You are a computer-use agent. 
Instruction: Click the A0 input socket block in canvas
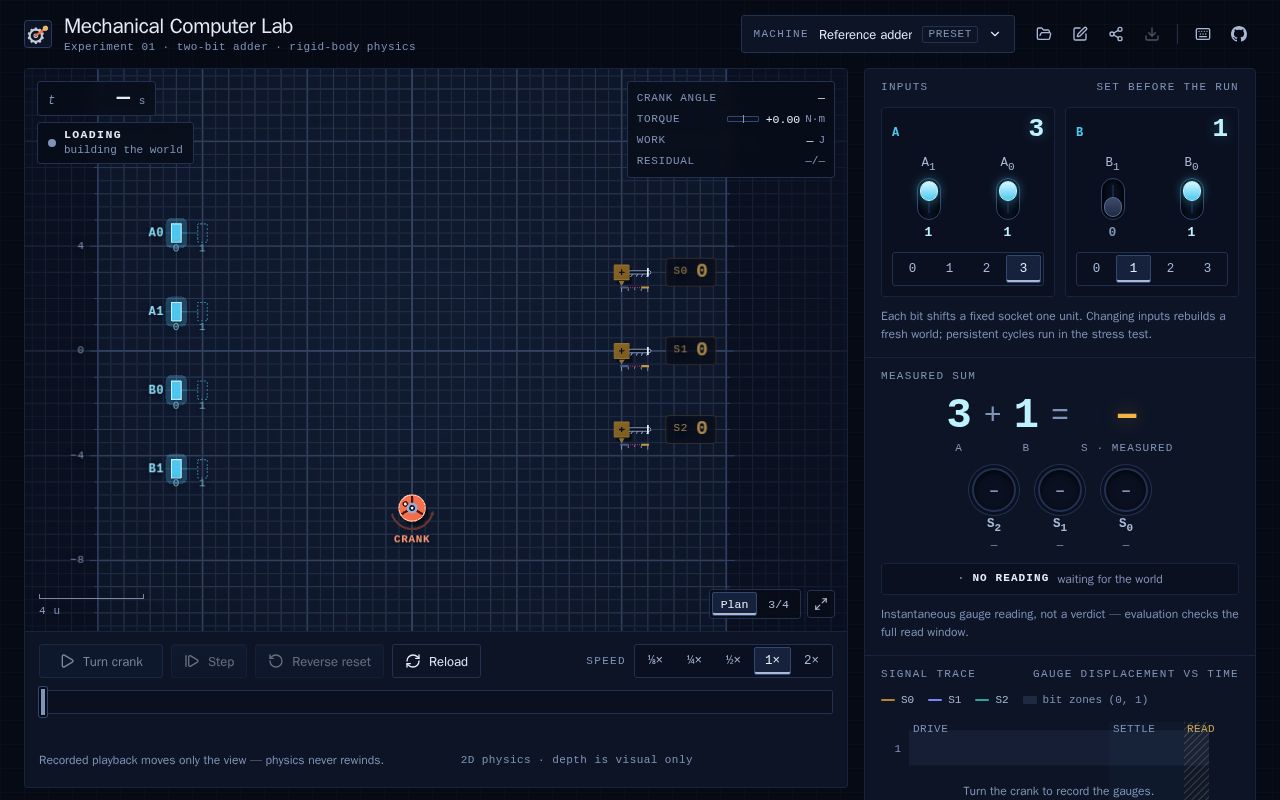click(x=176, y=233)
